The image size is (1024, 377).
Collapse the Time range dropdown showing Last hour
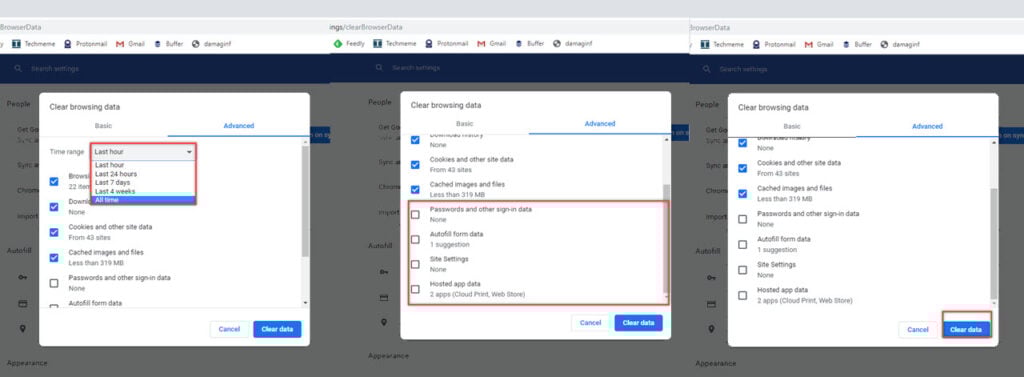(143, 152)
